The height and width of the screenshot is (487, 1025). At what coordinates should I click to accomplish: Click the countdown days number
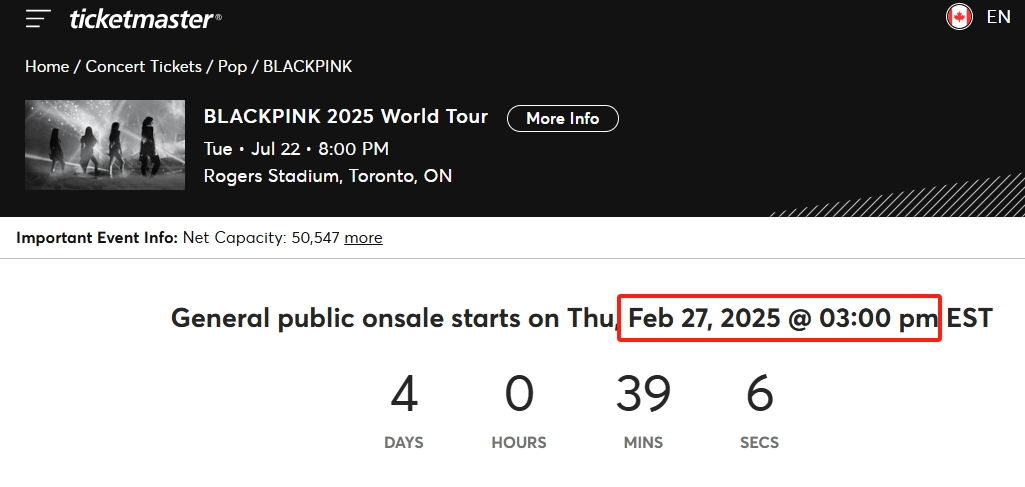[404, 395]
